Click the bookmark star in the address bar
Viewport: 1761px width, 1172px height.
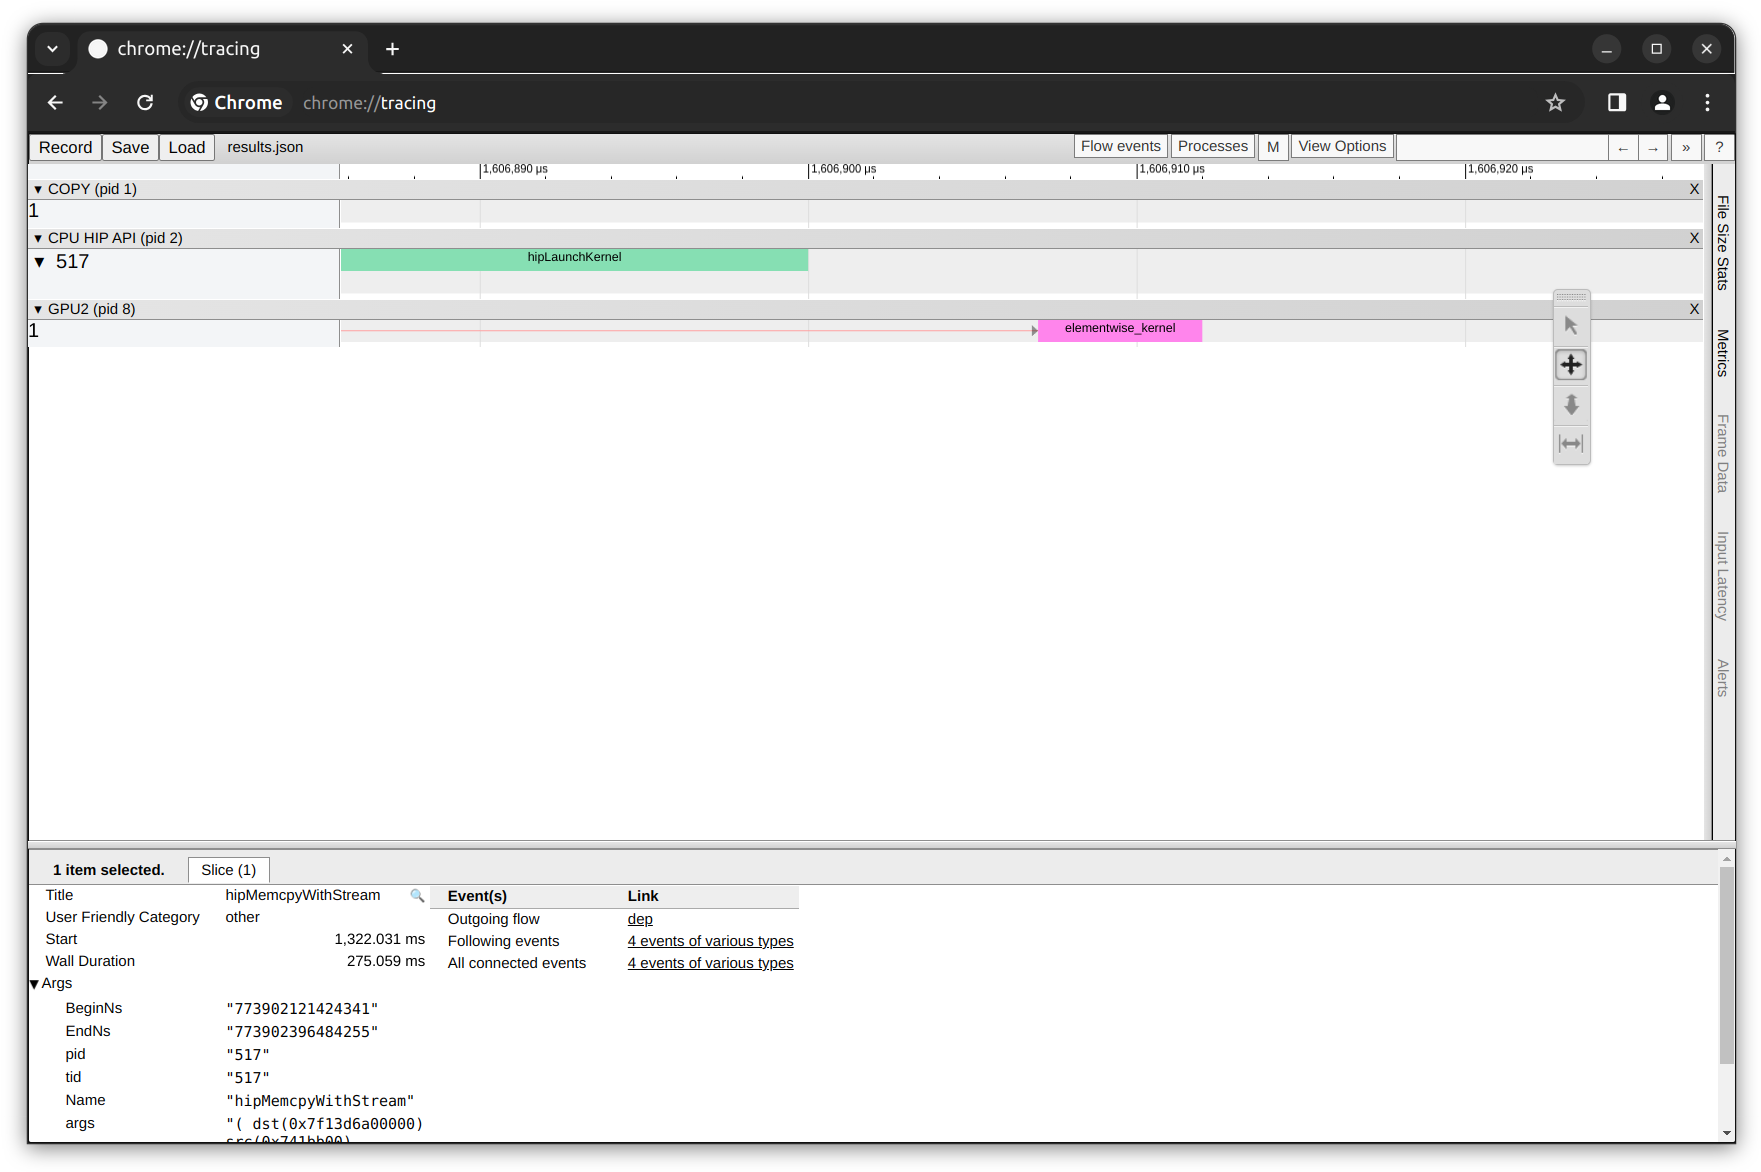coord(1555,102)
